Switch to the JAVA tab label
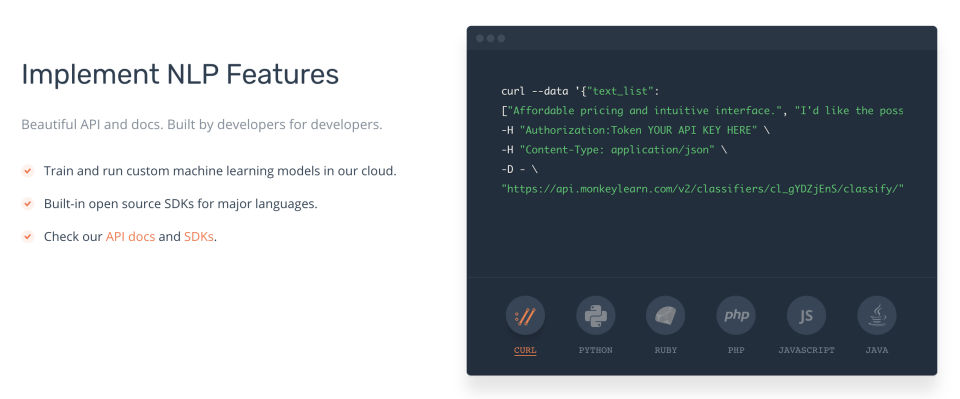The height and width of the screenshot is (399, 960). click(877, 351)
